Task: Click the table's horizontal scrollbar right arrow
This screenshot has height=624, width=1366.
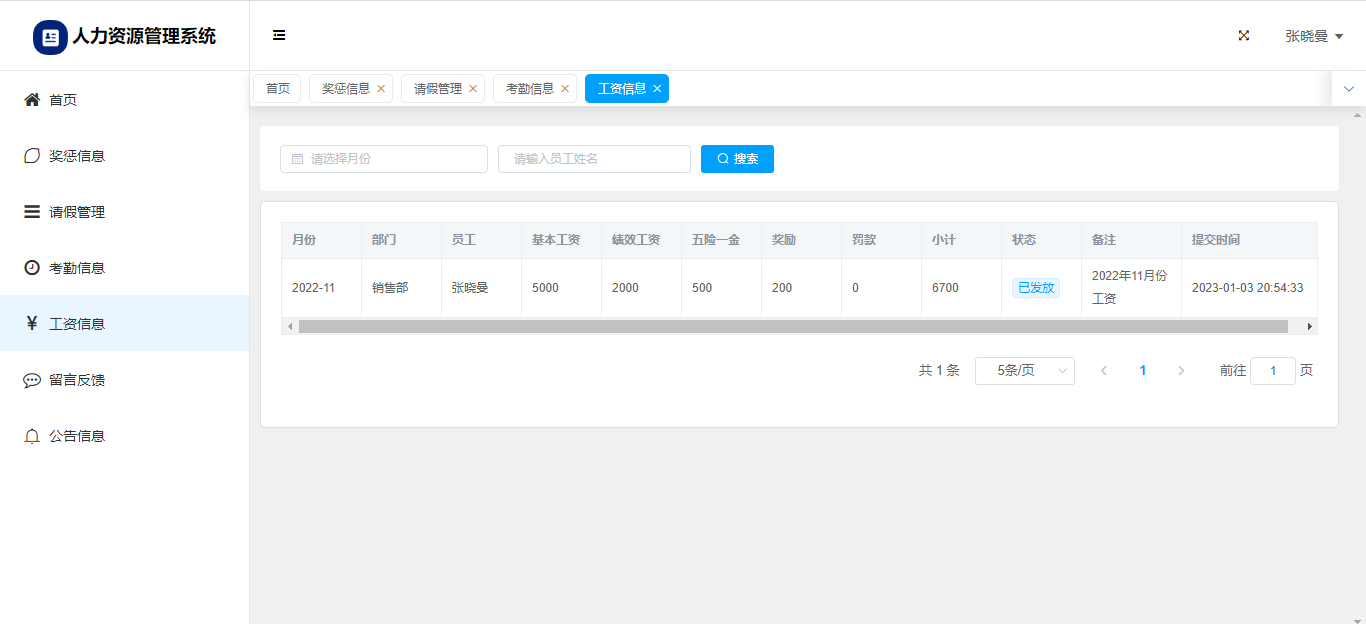Action: (1309, 326)
